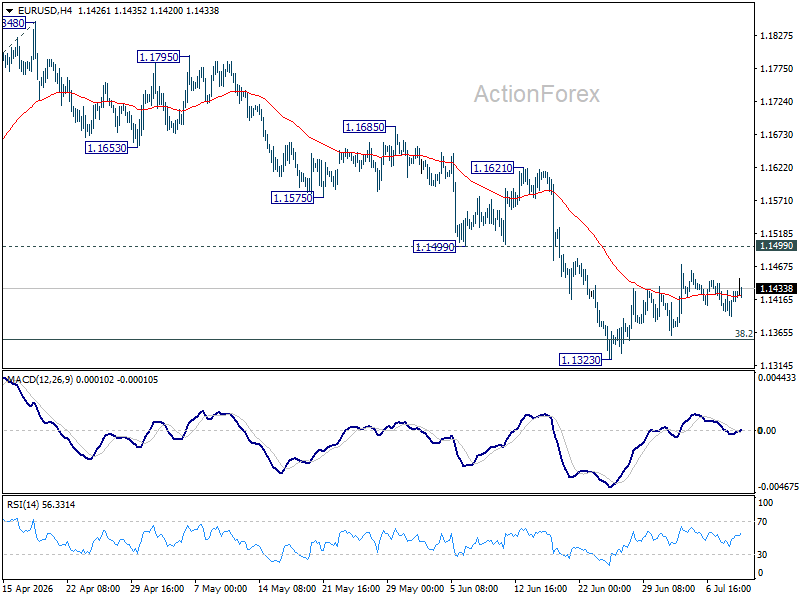Click the RSI 100 scale label
Screen dimensions: 800x600
click(x=765, y=503)
